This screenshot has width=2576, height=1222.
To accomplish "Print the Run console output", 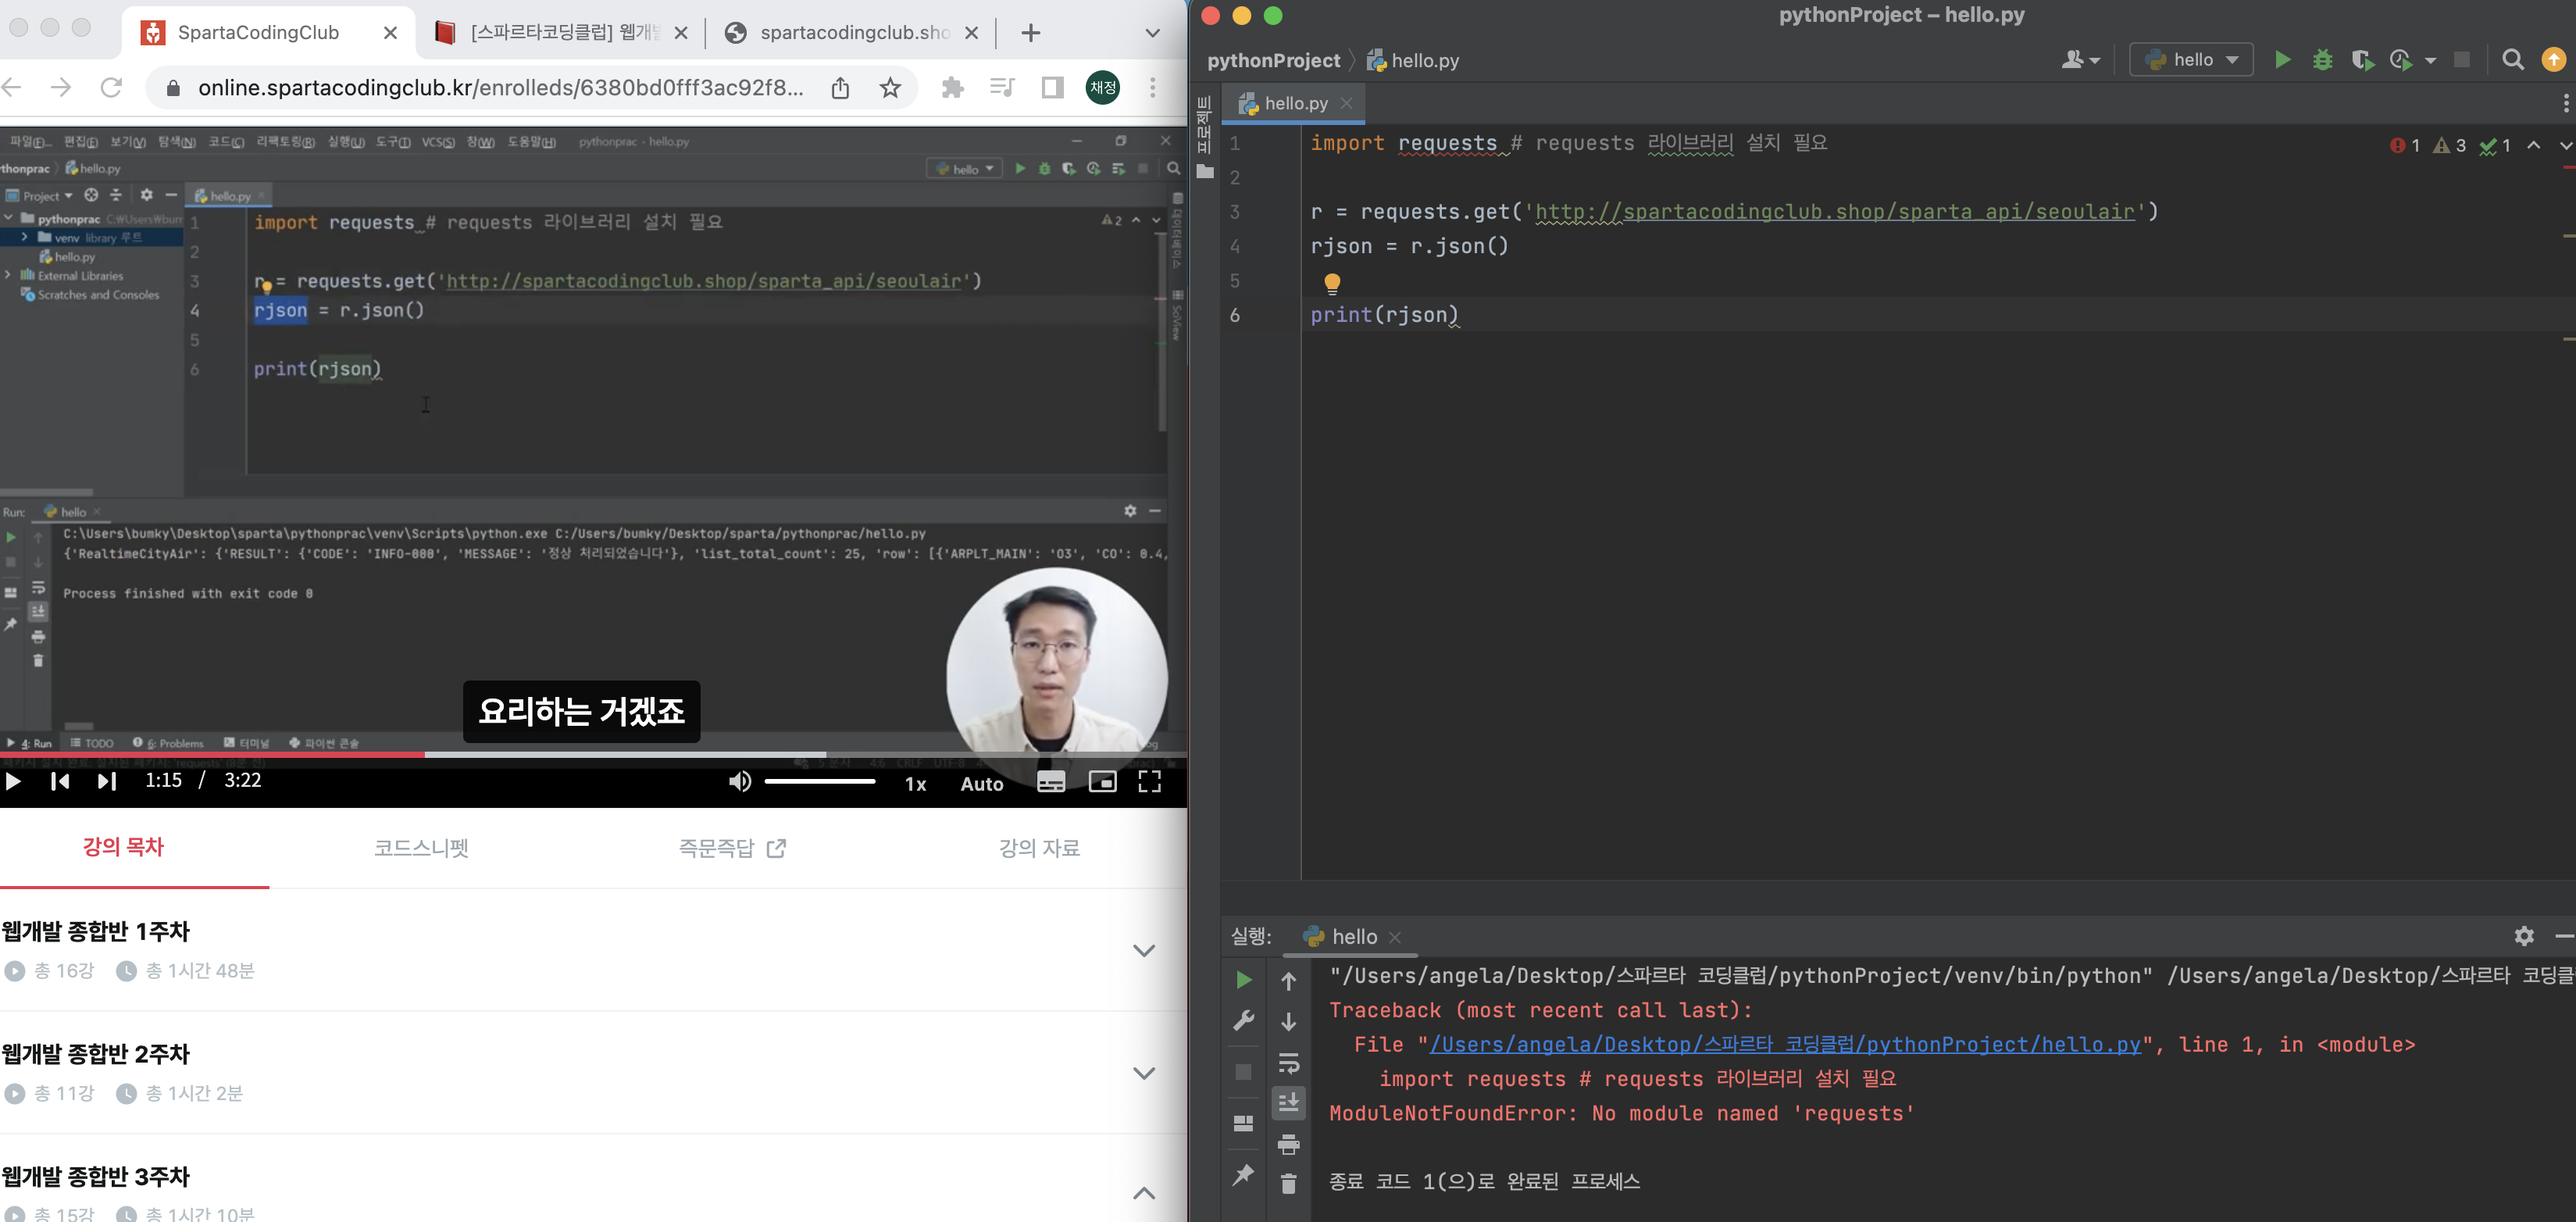I will point(1289,1144).
